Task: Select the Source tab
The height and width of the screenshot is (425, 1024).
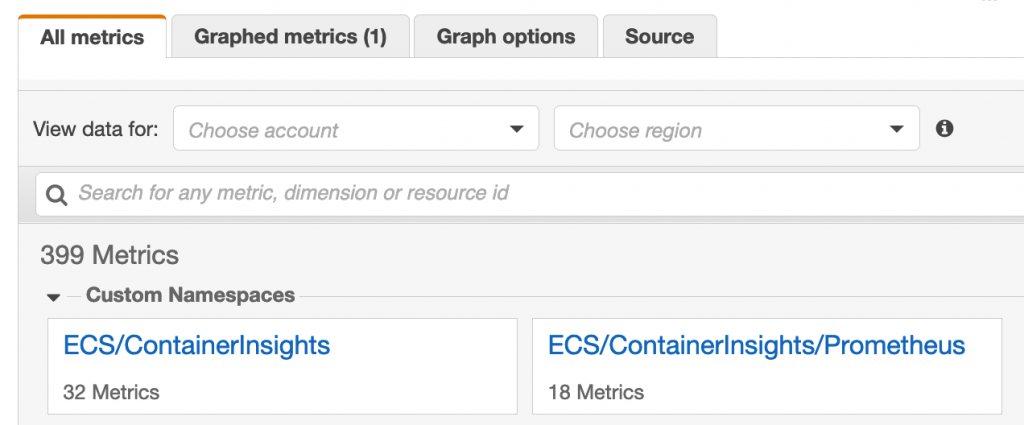Action: [x=659, y=37]
